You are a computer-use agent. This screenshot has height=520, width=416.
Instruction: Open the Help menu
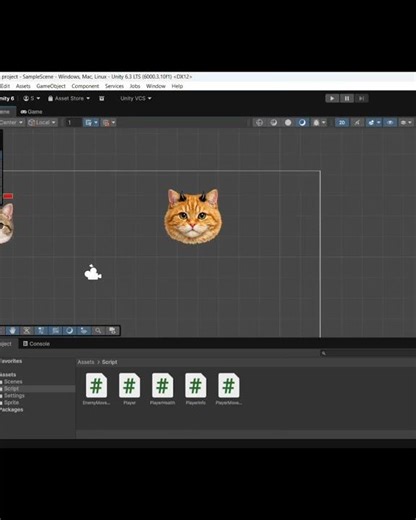(x=177, y=86)
